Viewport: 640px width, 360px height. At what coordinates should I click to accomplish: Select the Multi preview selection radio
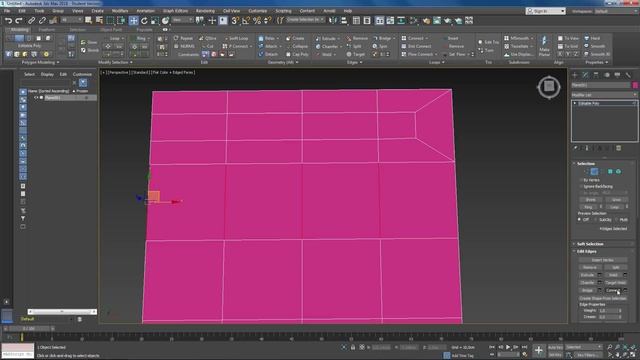(x=616, y=220)
